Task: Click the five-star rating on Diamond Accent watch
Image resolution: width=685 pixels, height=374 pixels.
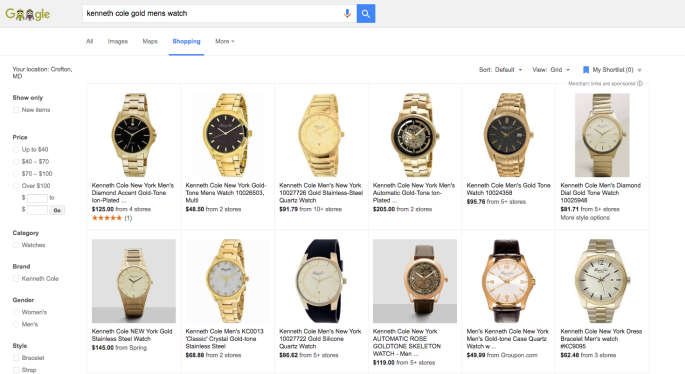Action: (x=107, y=218)
